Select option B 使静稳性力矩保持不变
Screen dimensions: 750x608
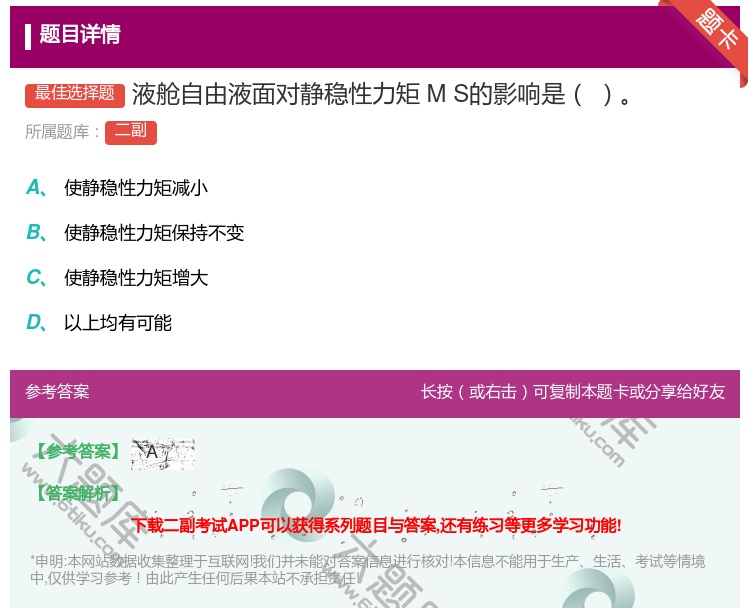[135, 232]
